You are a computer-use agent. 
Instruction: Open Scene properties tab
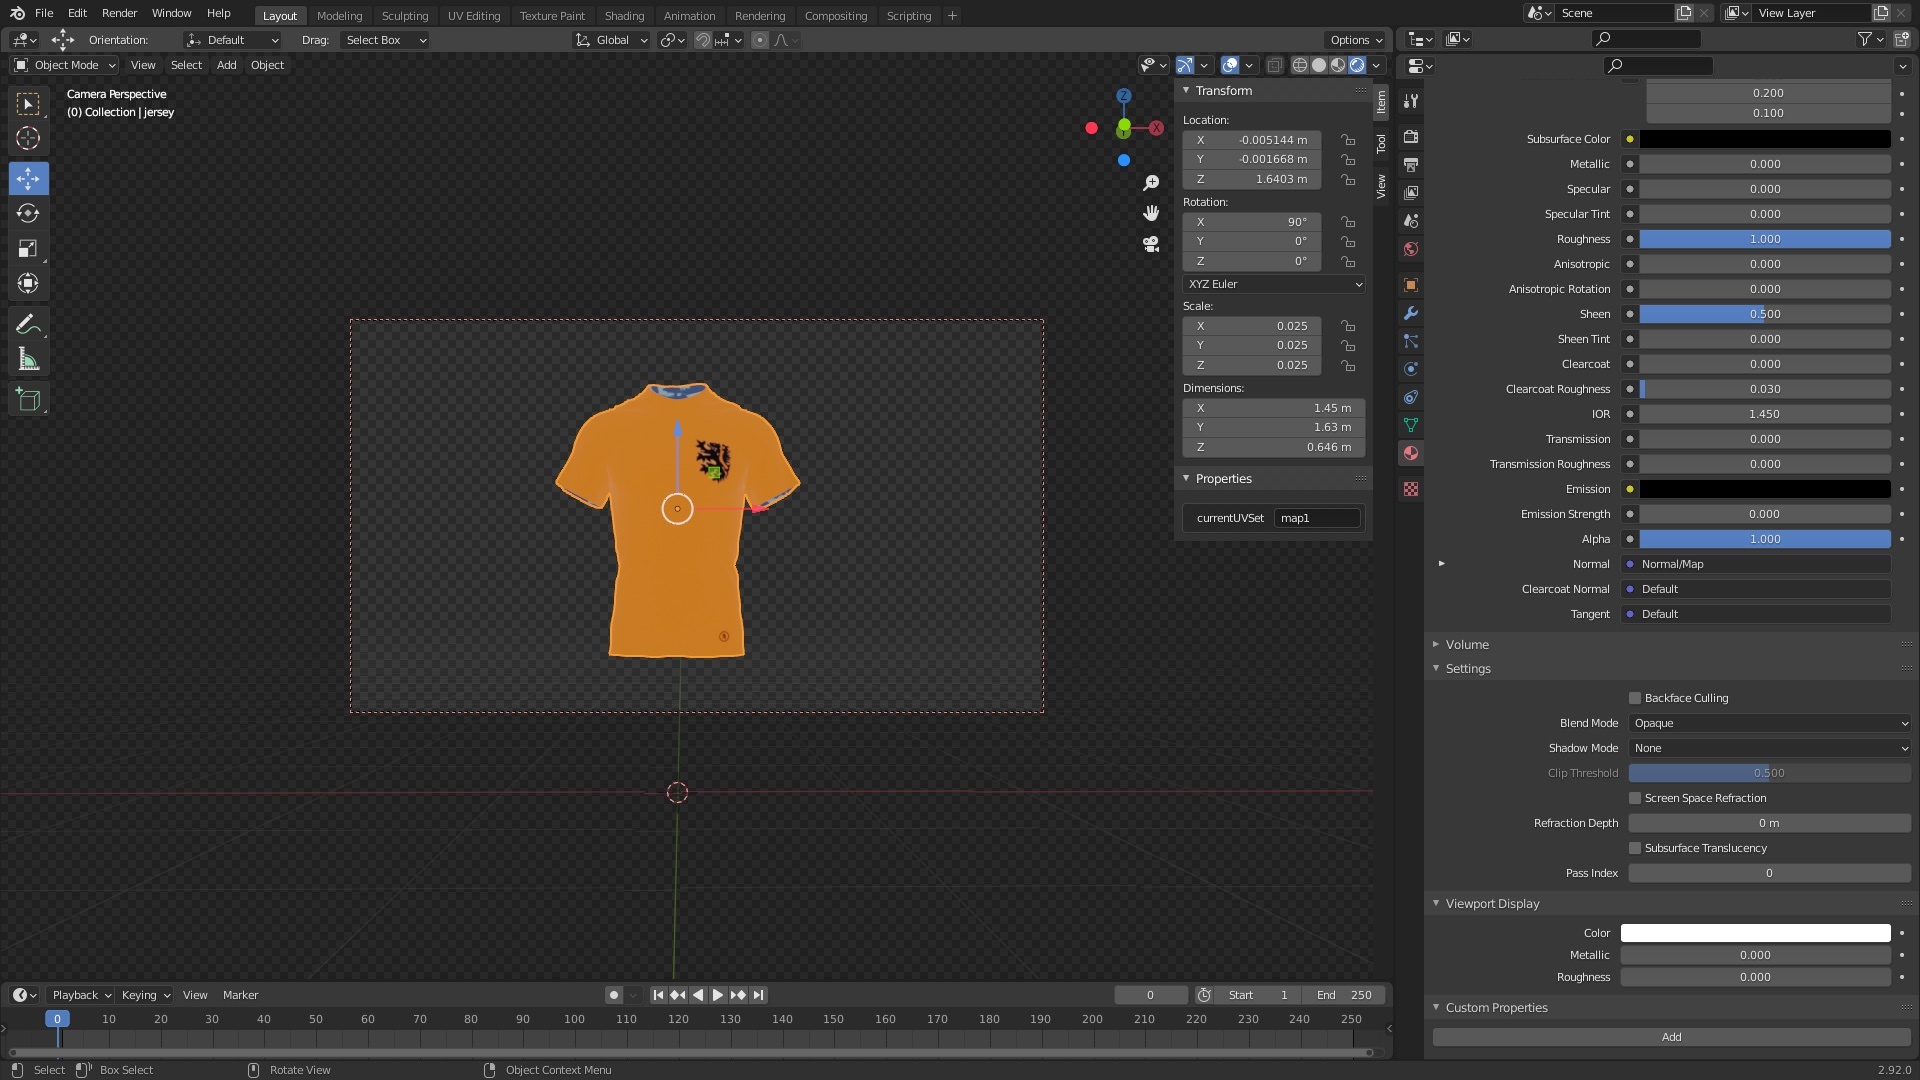point(1411,220)
